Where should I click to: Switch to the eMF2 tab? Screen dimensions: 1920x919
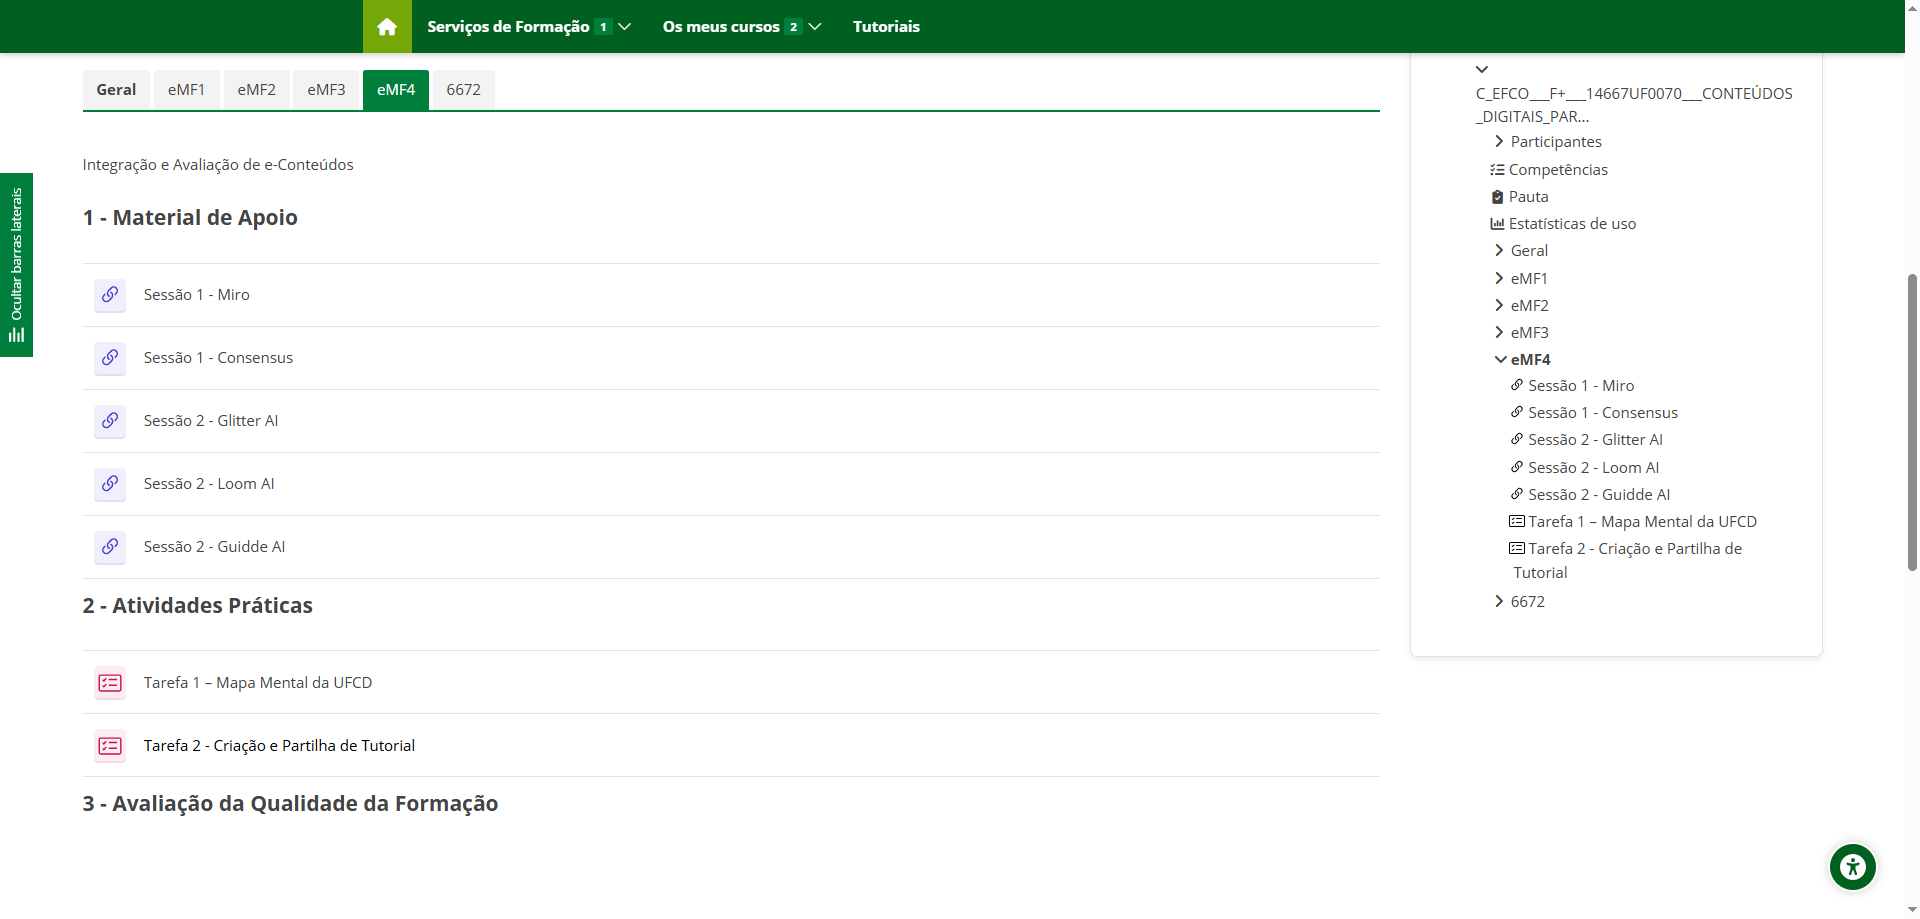[257, 90]
